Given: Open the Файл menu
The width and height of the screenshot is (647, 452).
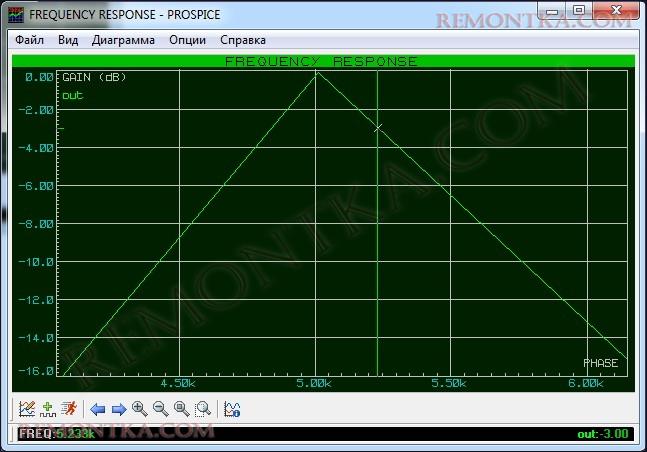Looking at the screenshot, I should click(30, 40).
